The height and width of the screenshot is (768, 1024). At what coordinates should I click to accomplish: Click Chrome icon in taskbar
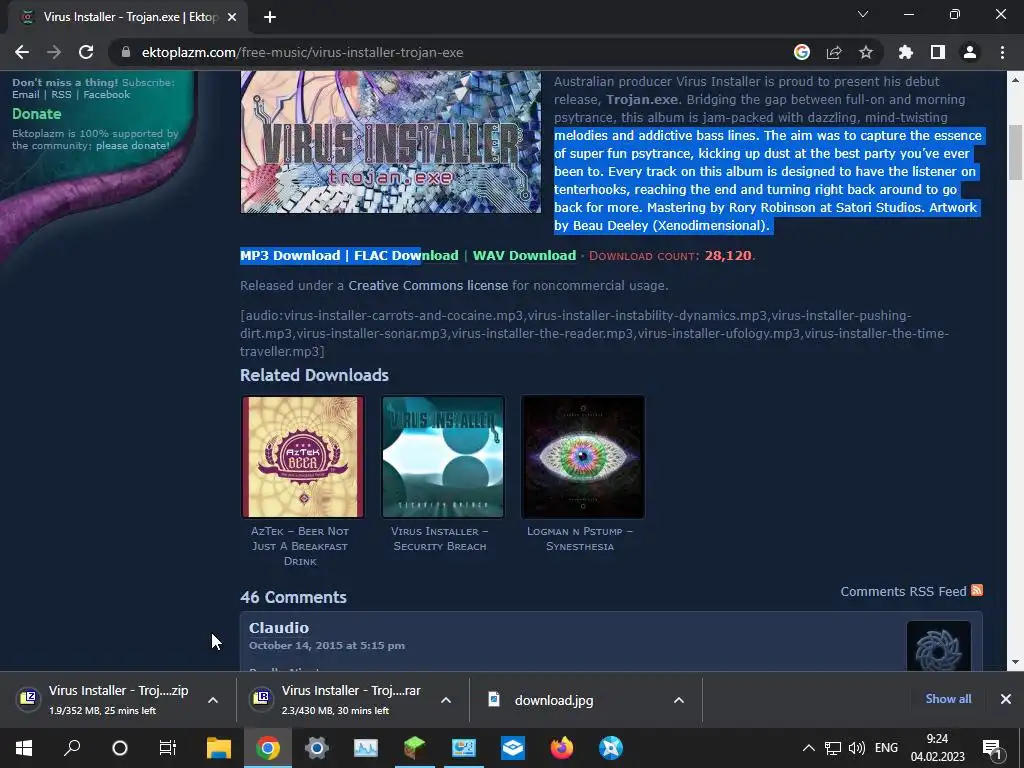[268, 748]
